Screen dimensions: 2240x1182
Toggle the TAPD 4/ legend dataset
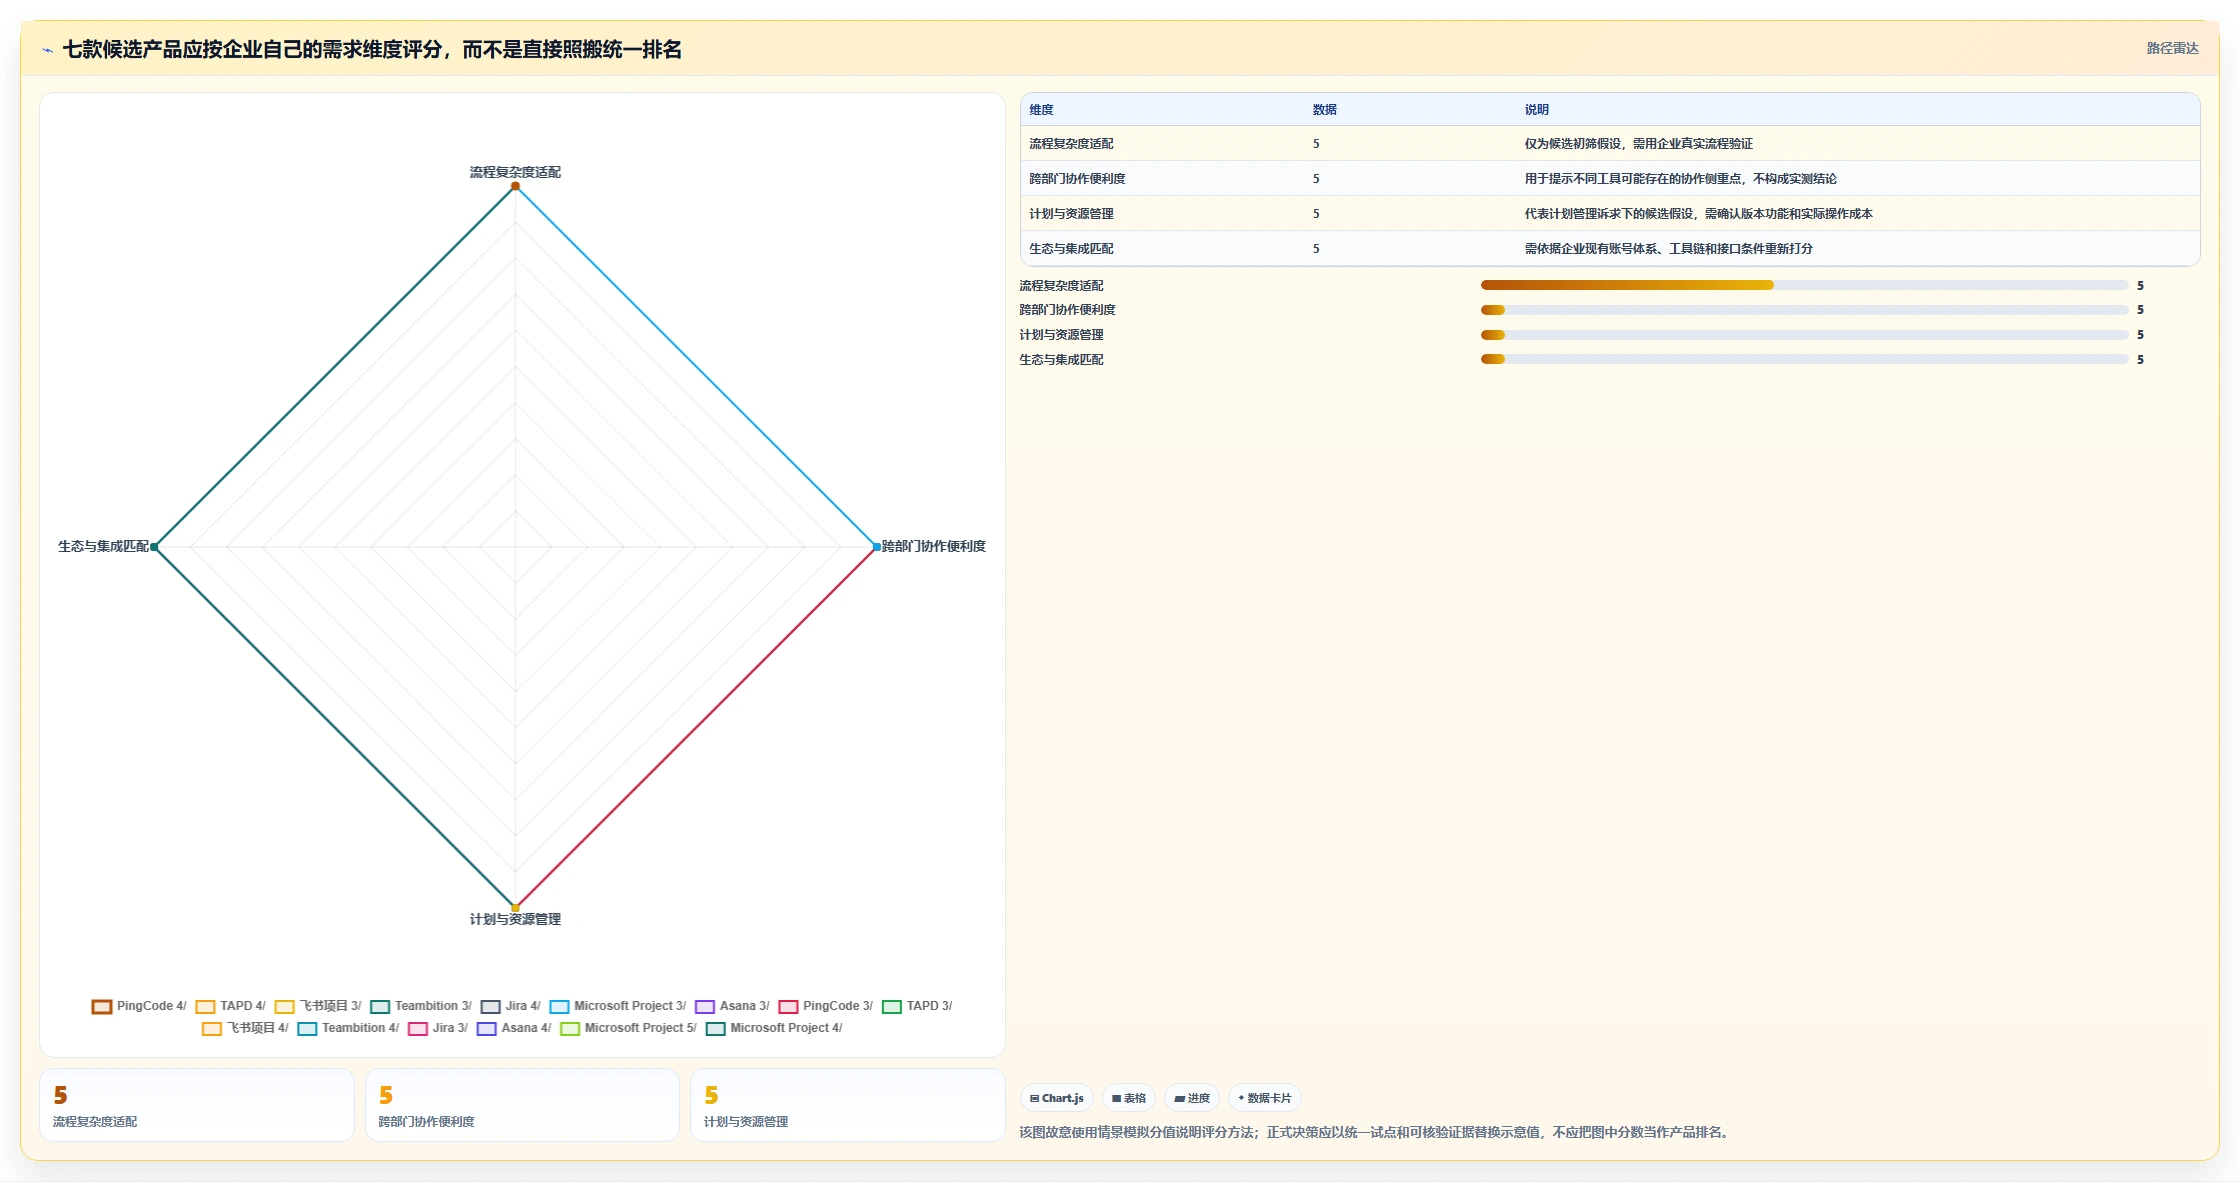(231, 1006)
